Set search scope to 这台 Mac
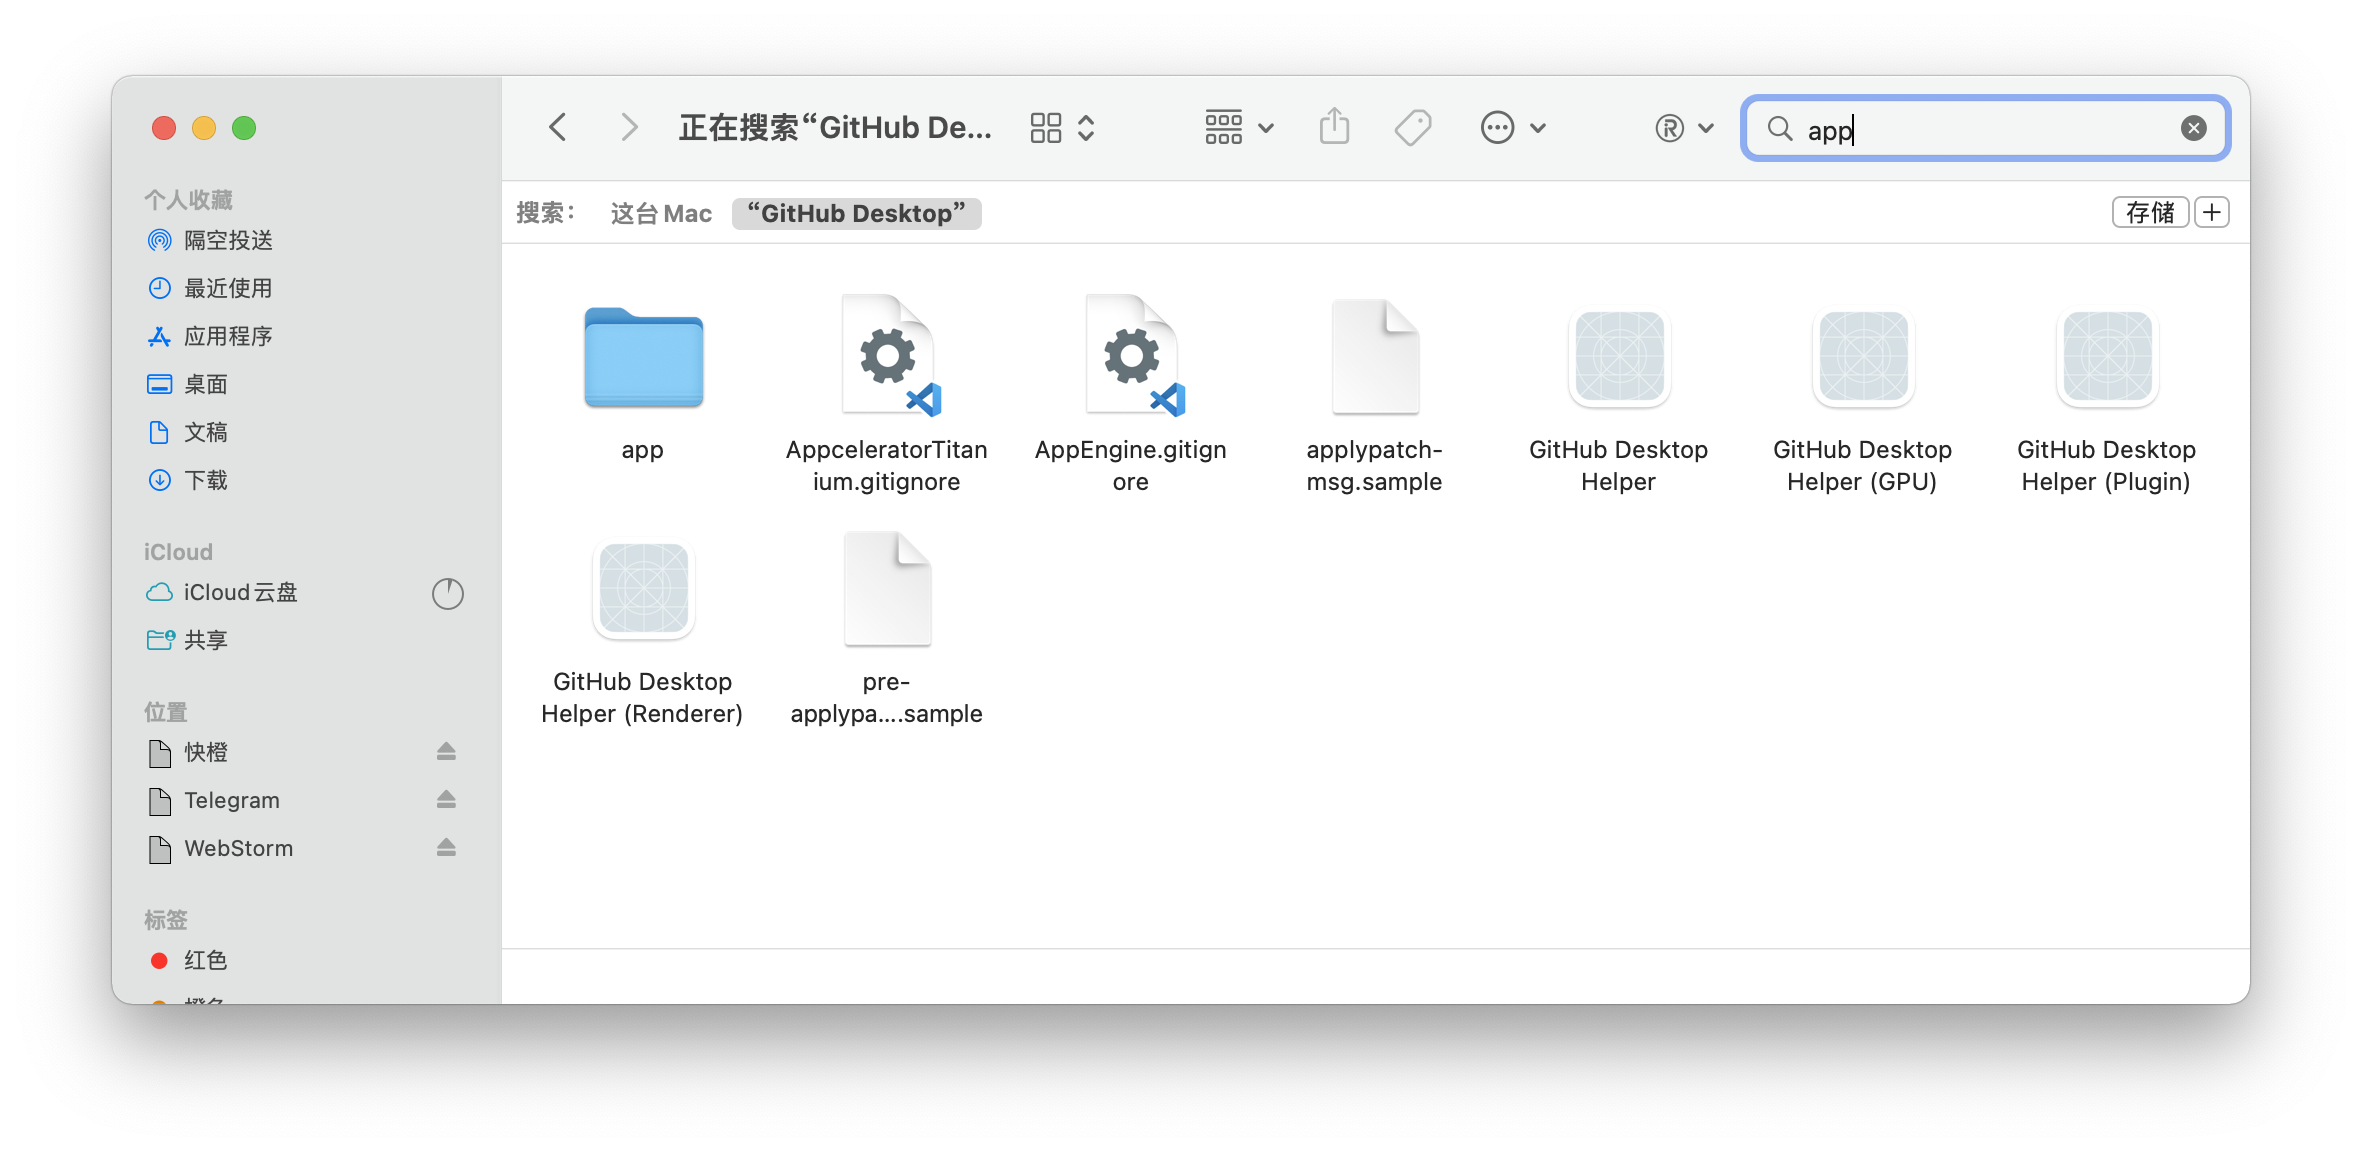The height and width of the screenshot is (1152, 2362). [661, 214]
